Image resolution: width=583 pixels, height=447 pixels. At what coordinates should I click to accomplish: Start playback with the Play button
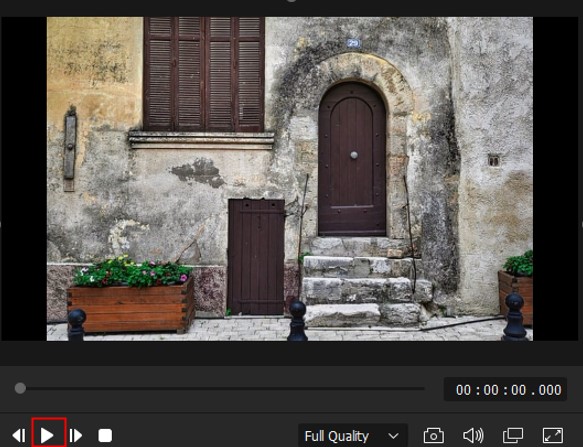coord(47,435)
